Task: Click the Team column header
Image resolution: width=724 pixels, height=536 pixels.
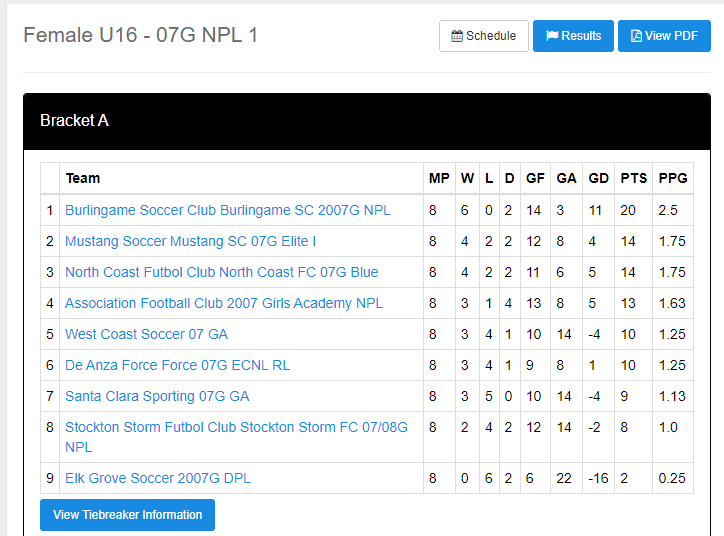Action: 83,178
